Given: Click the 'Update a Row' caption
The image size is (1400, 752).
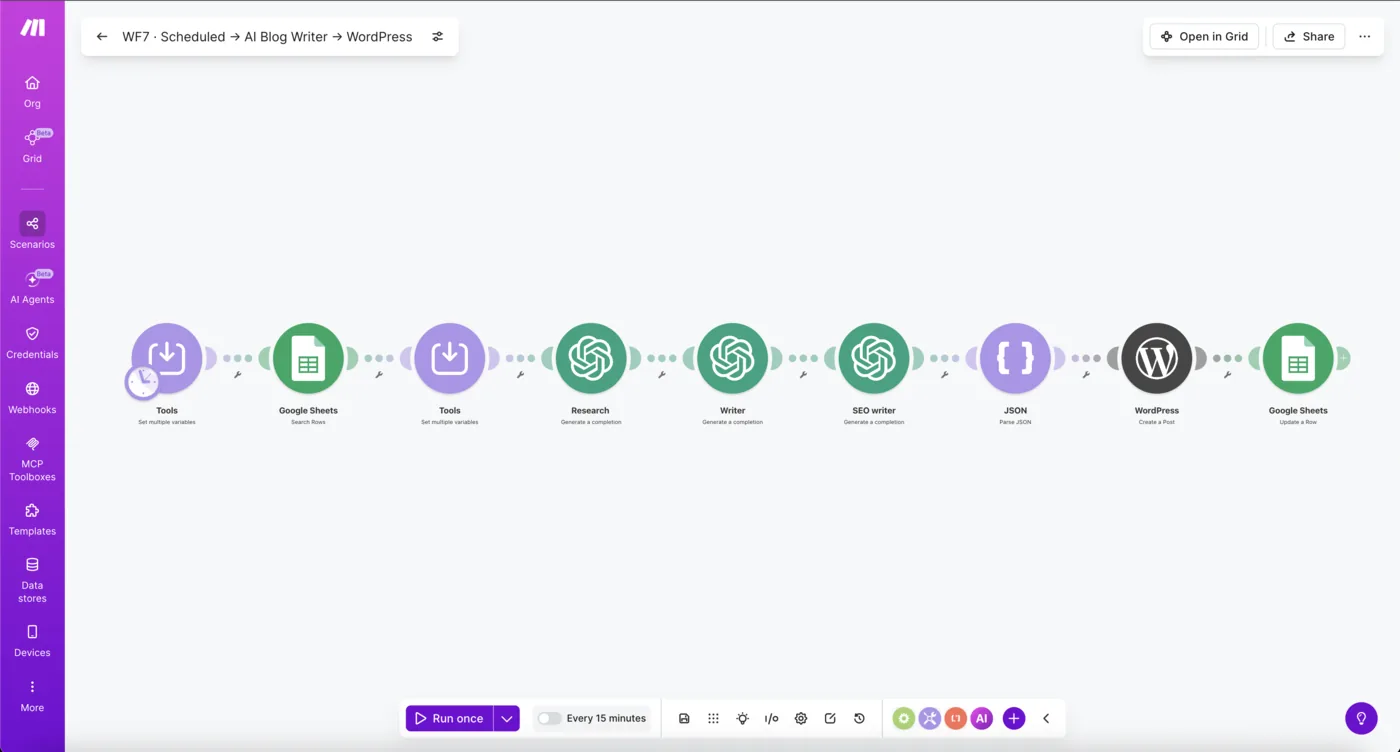Looking at the screenshot, I should coord(1298,422).
